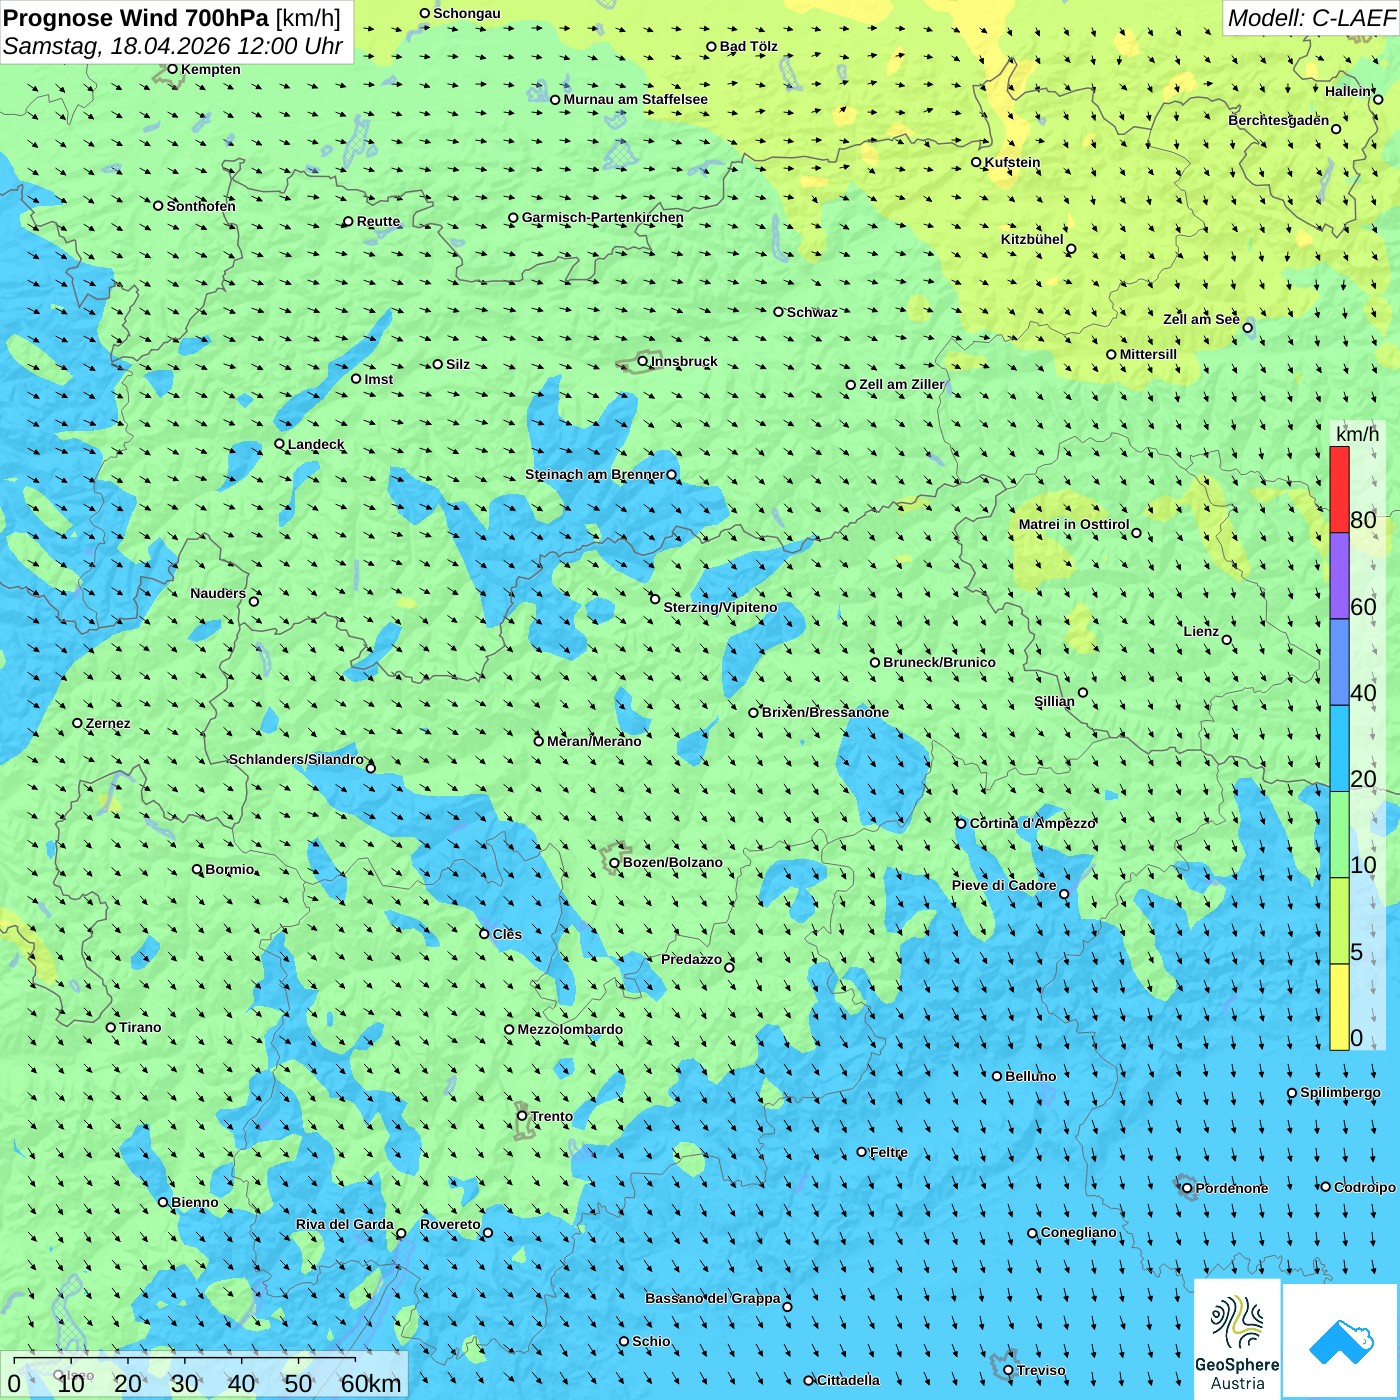The image size is (1400, 1400).
Task: Click the 'Bassano del Grappa' label
Action: [x=712, y=1298]
